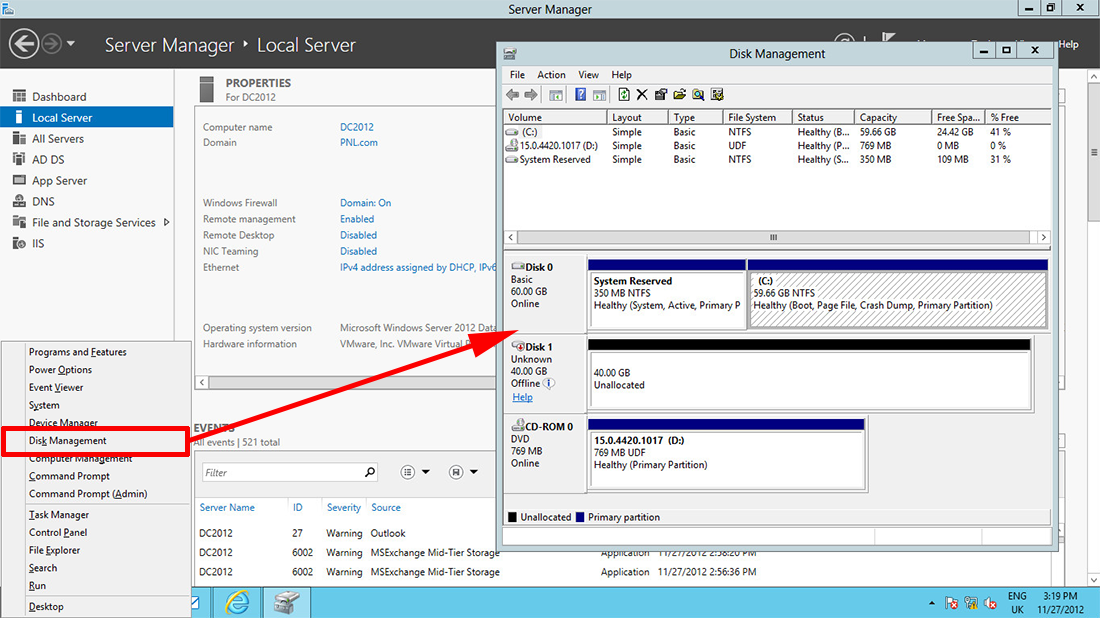Open the Properties toolbar icon in Disk Management
Screen dimensions: 1100x618
coord(661,95)
